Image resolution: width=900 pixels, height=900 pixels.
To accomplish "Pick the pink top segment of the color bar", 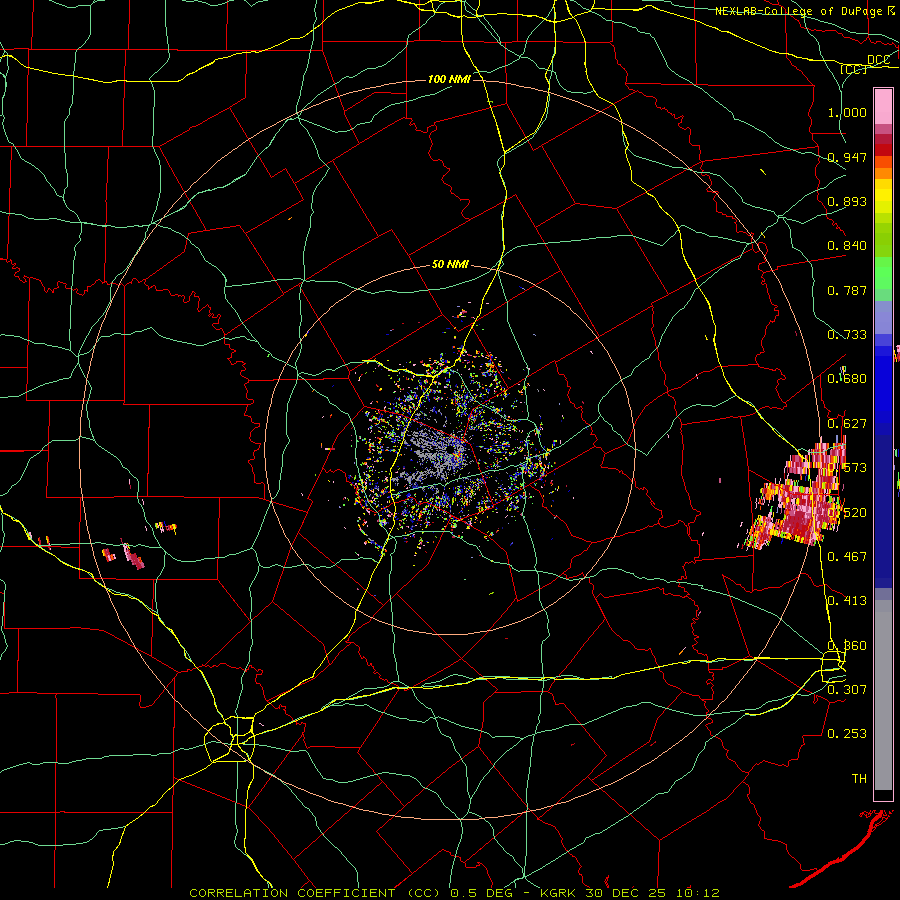I will pyautogui.click(x=883, y=107).
